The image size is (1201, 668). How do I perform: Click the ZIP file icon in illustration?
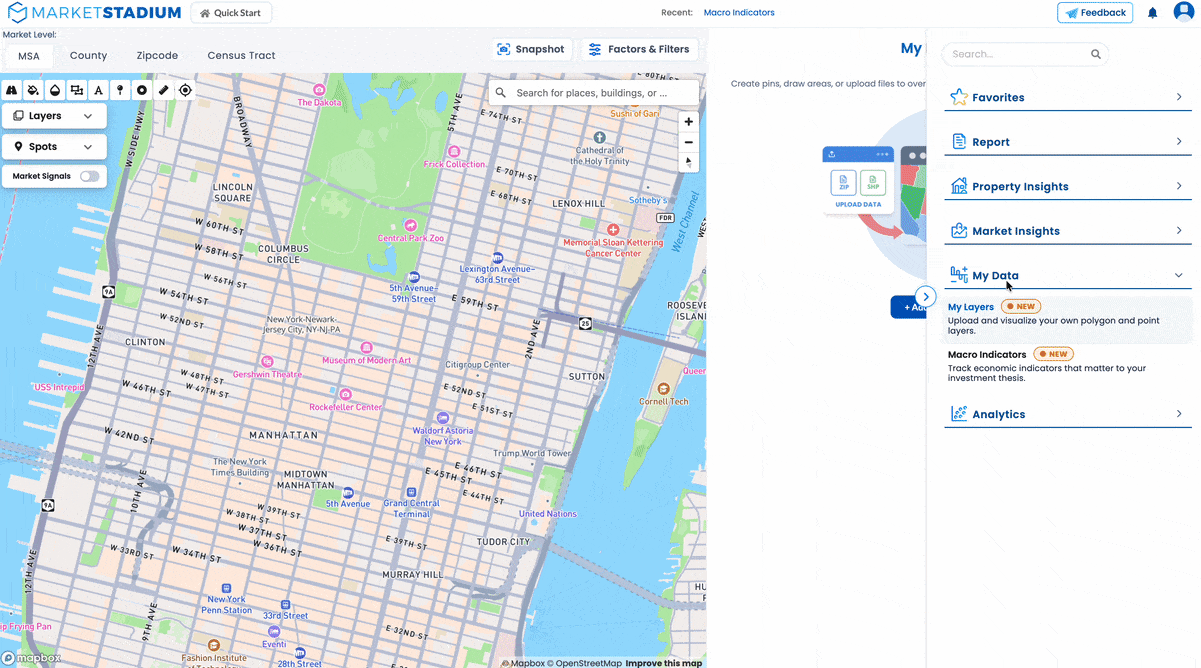[844, 182]
